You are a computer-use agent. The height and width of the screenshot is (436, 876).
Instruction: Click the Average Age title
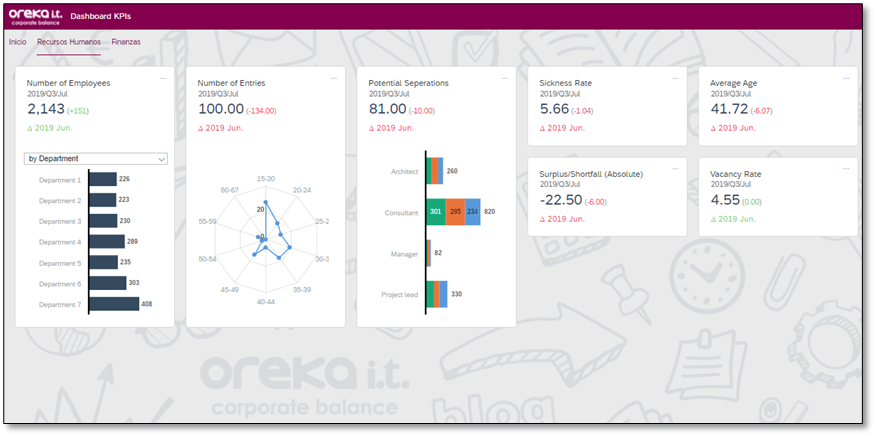point(734,83)
